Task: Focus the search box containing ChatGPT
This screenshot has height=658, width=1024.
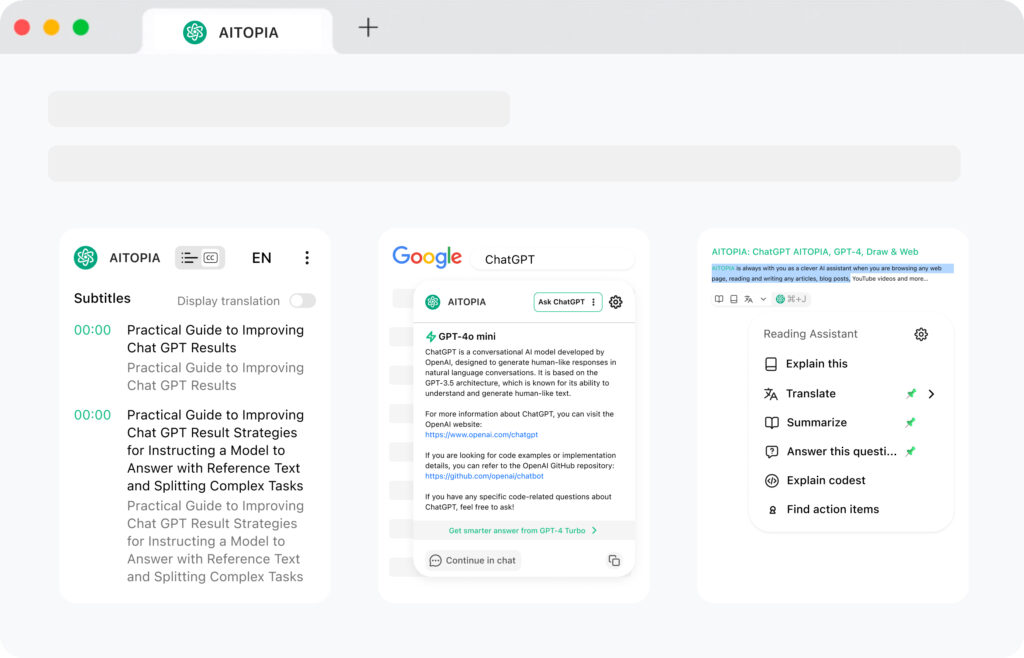Action: point(552,259)
